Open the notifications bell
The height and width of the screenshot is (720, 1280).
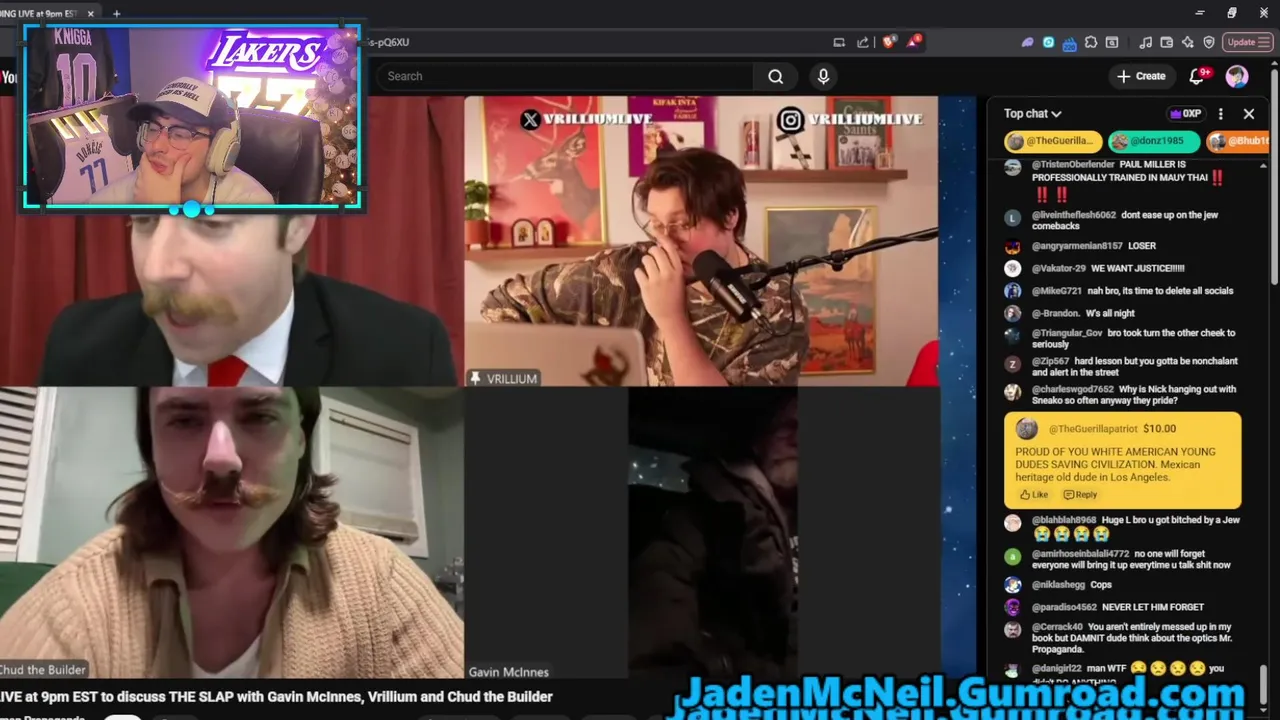pyautogui.click(x=1197, y=76)
